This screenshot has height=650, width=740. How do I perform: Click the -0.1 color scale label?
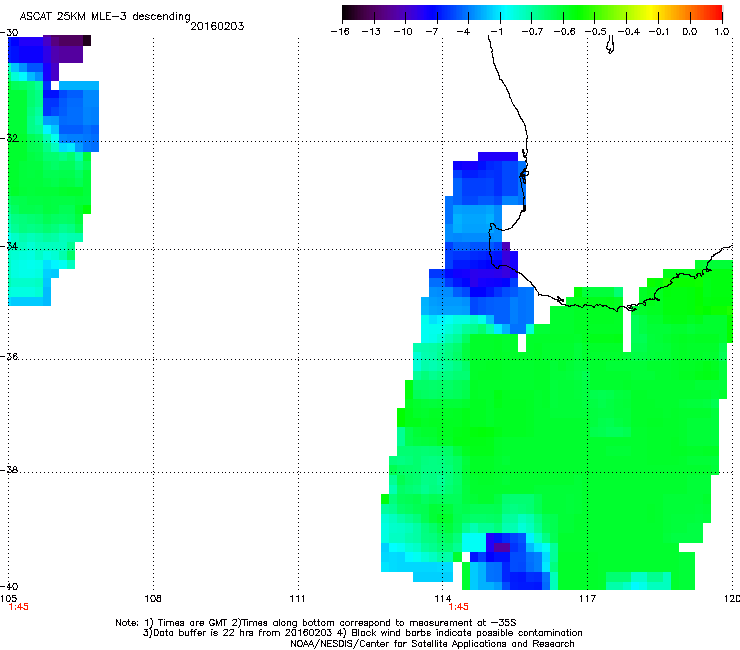(x=659, y=32)
